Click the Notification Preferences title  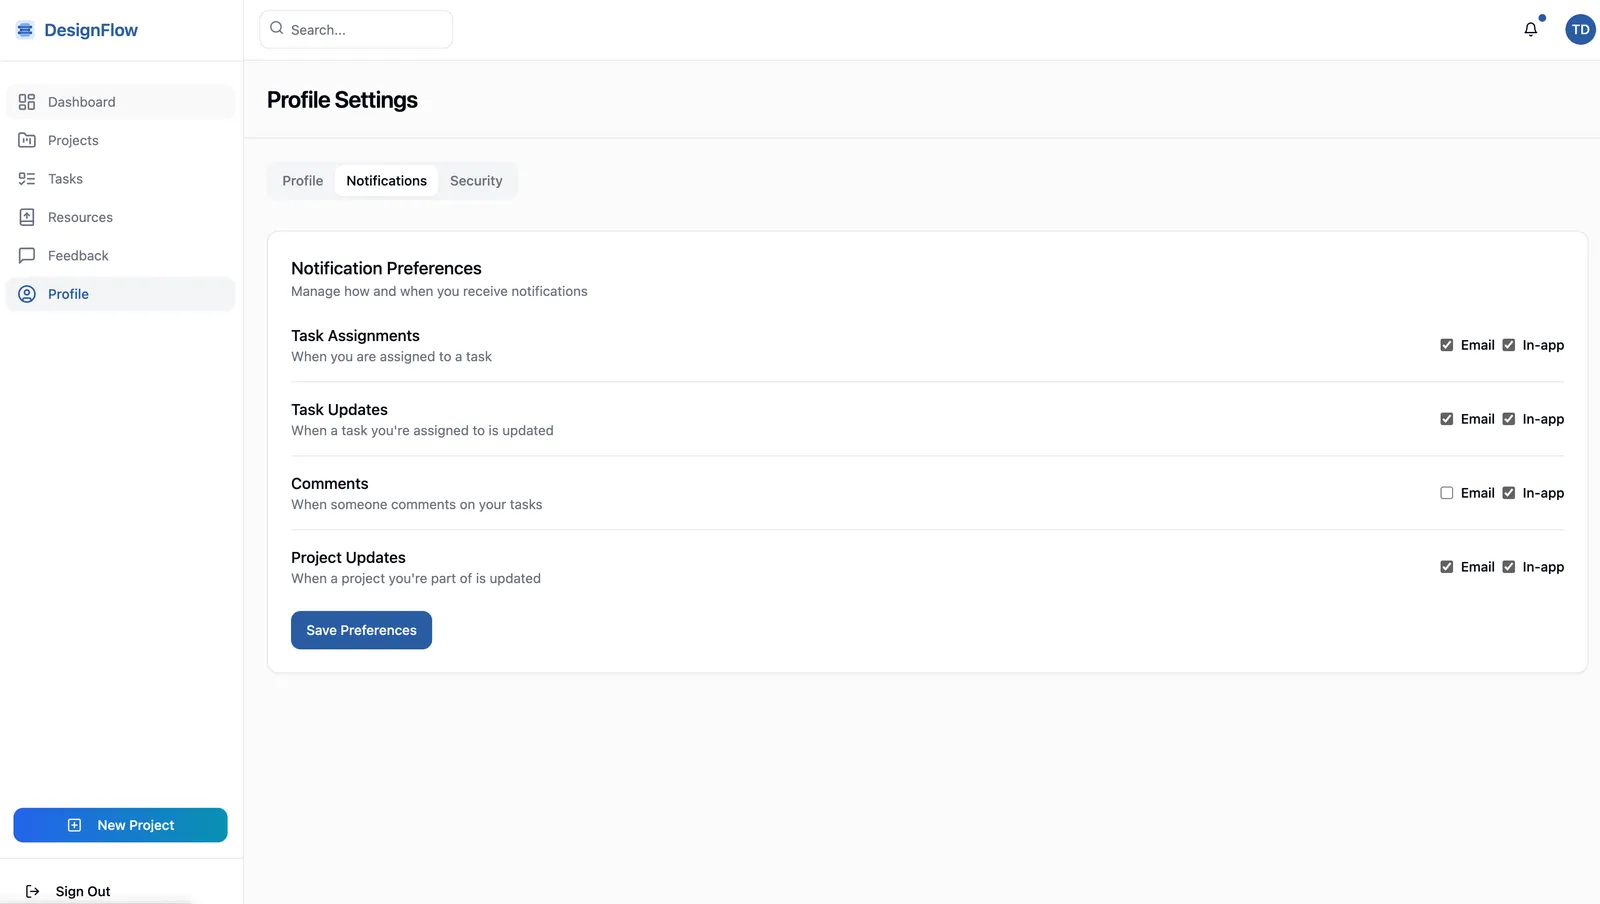pos(386,268)
